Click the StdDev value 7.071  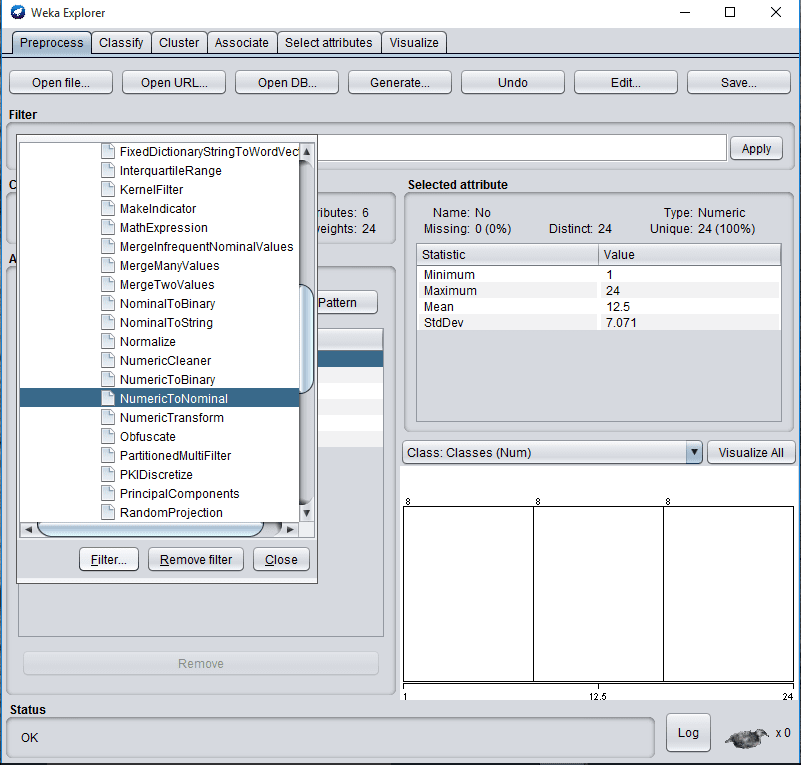coord(621,323)
